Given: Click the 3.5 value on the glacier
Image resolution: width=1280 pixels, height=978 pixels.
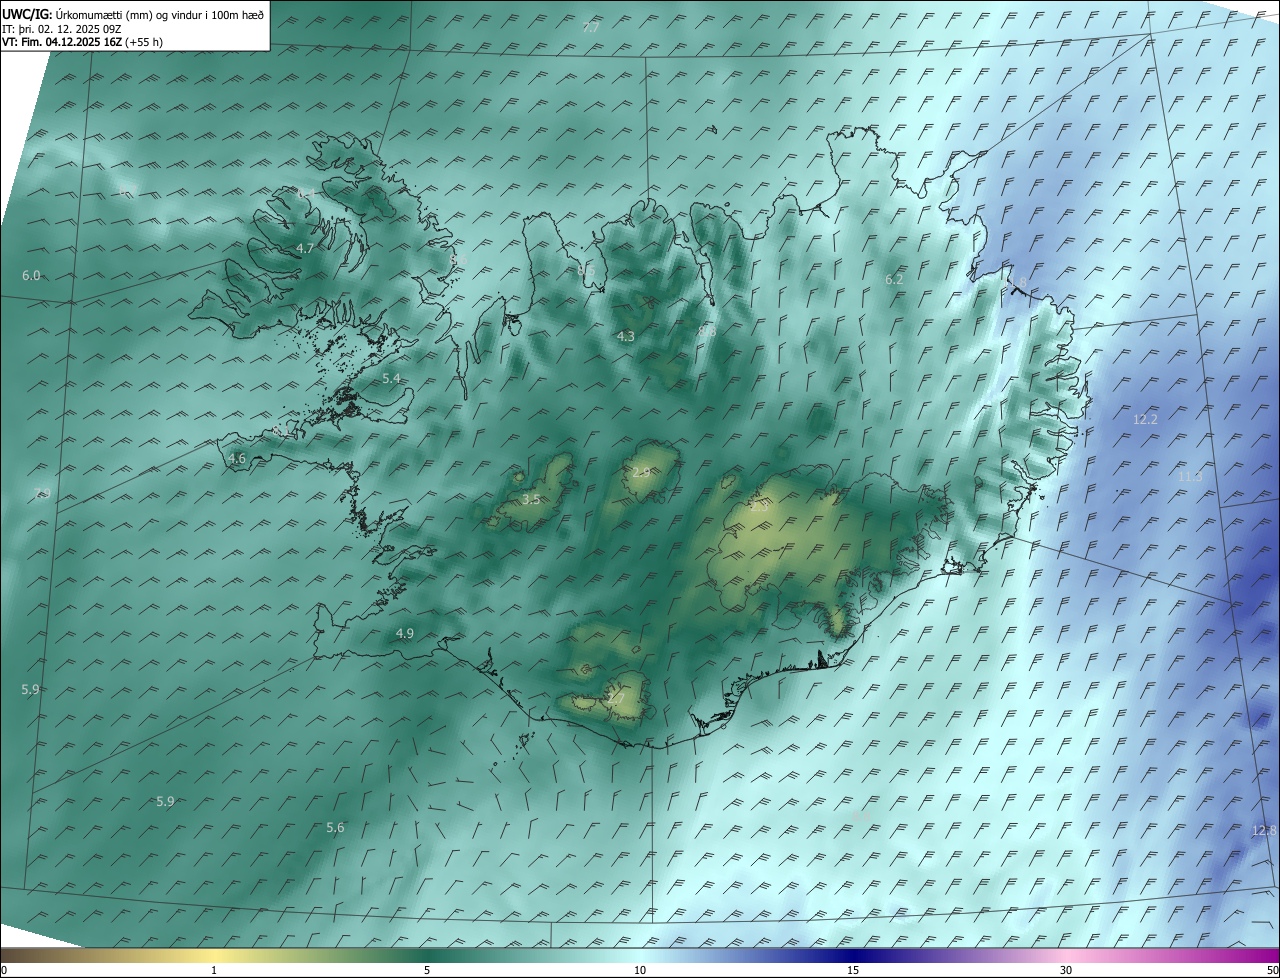Looking at the screenshot, I should point(531,499).
